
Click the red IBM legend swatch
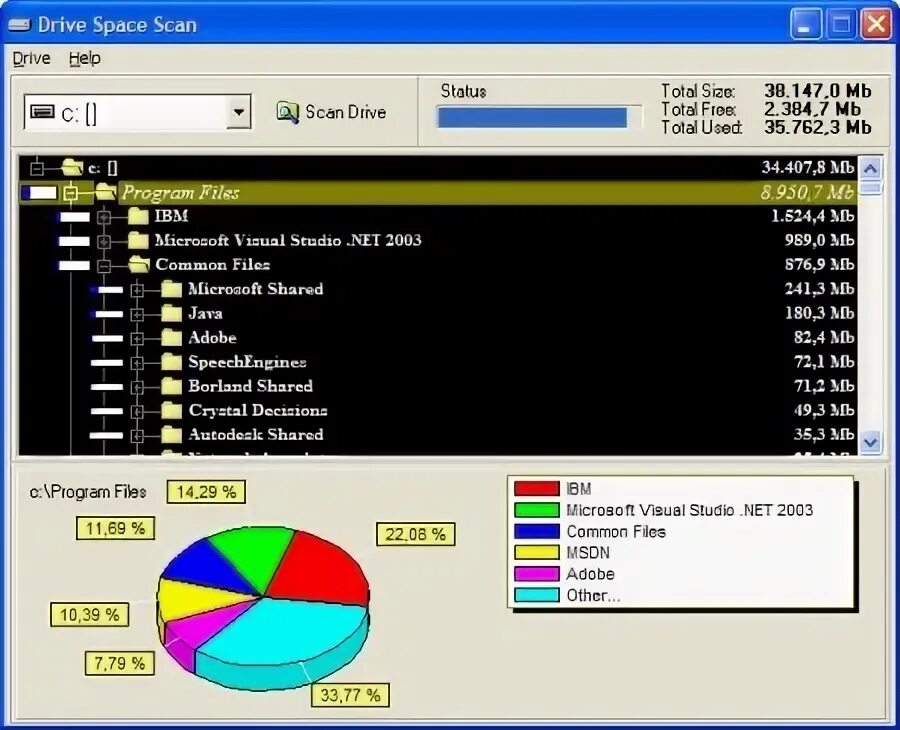[537, 488]
